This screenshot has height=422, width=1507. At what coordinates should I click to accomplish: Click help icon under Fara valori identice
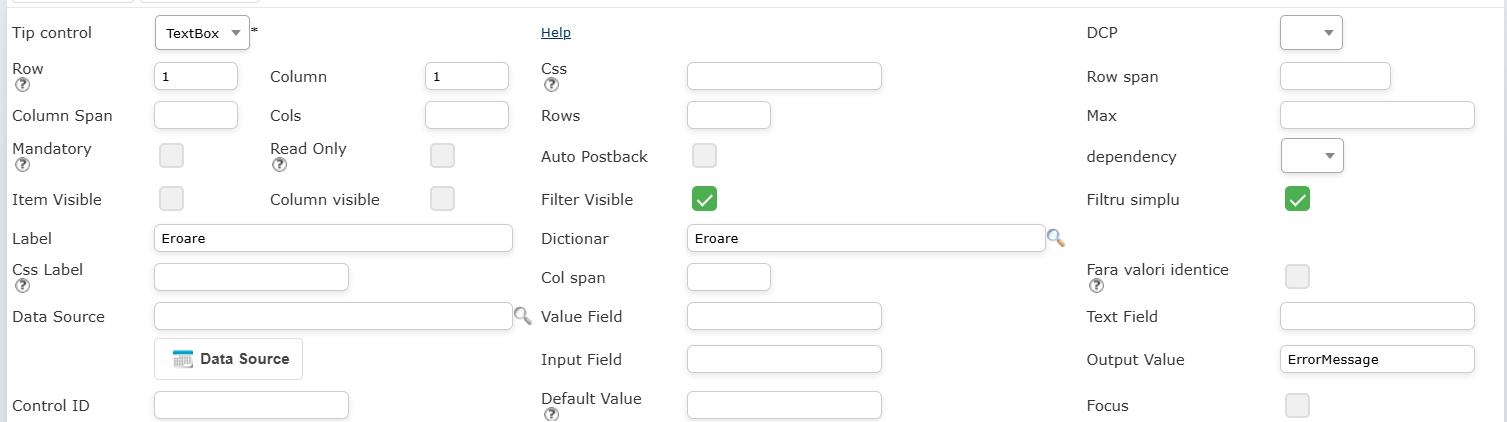pos(1096,286)
